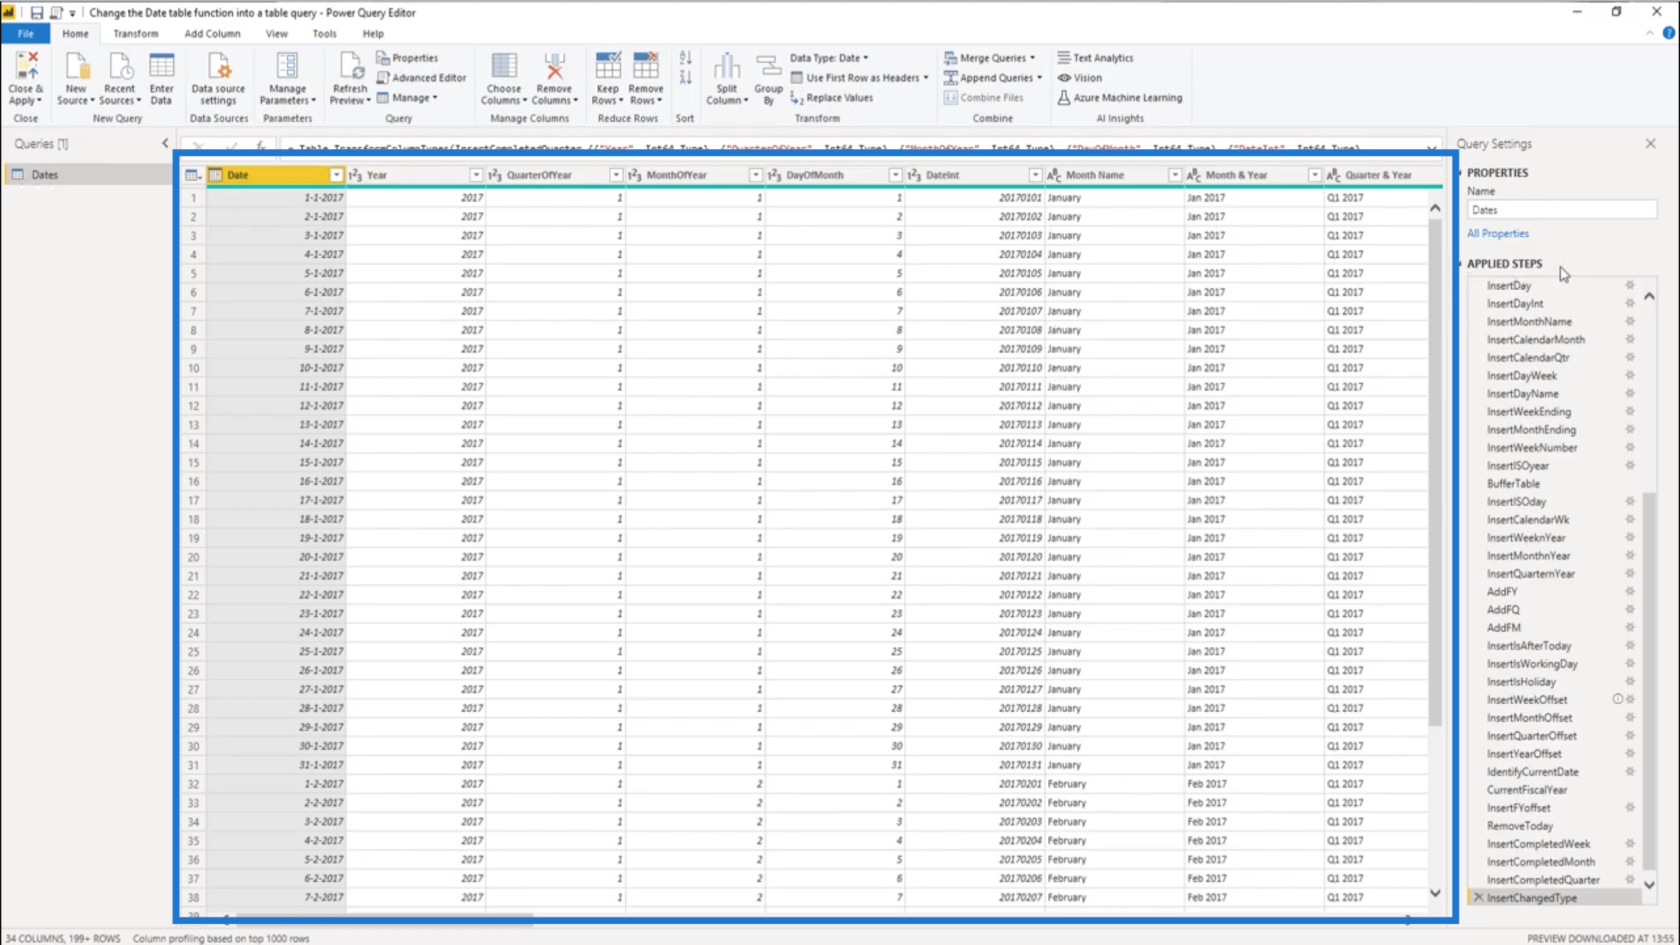The image size is (1680, 945).
Task: Open the Year column filter dropdown
Action: [476, 175]
